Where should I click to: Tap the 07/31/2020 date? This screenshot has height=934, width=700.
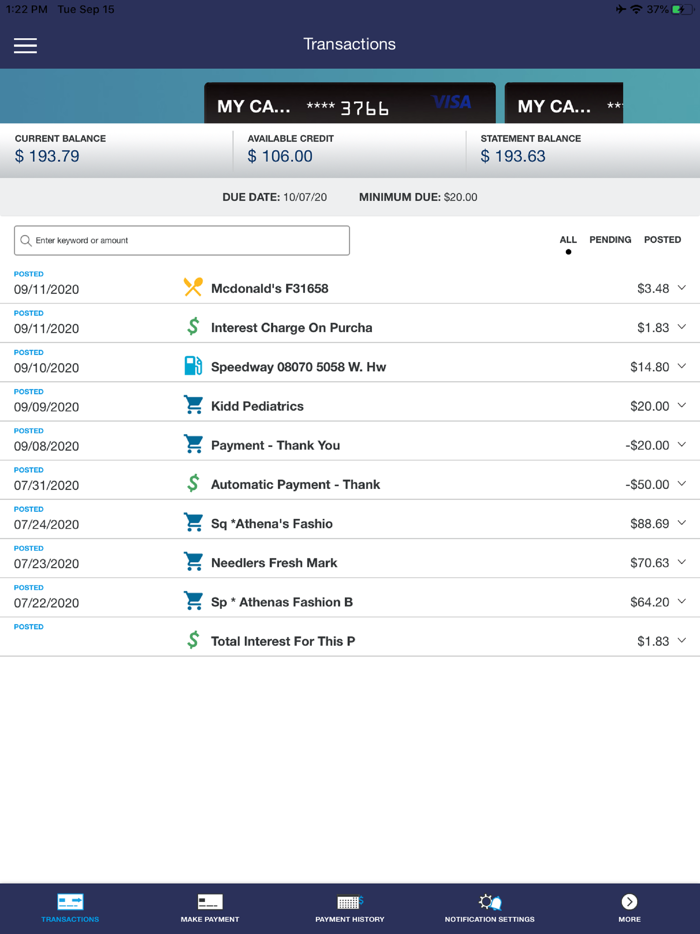click(46, 485)
